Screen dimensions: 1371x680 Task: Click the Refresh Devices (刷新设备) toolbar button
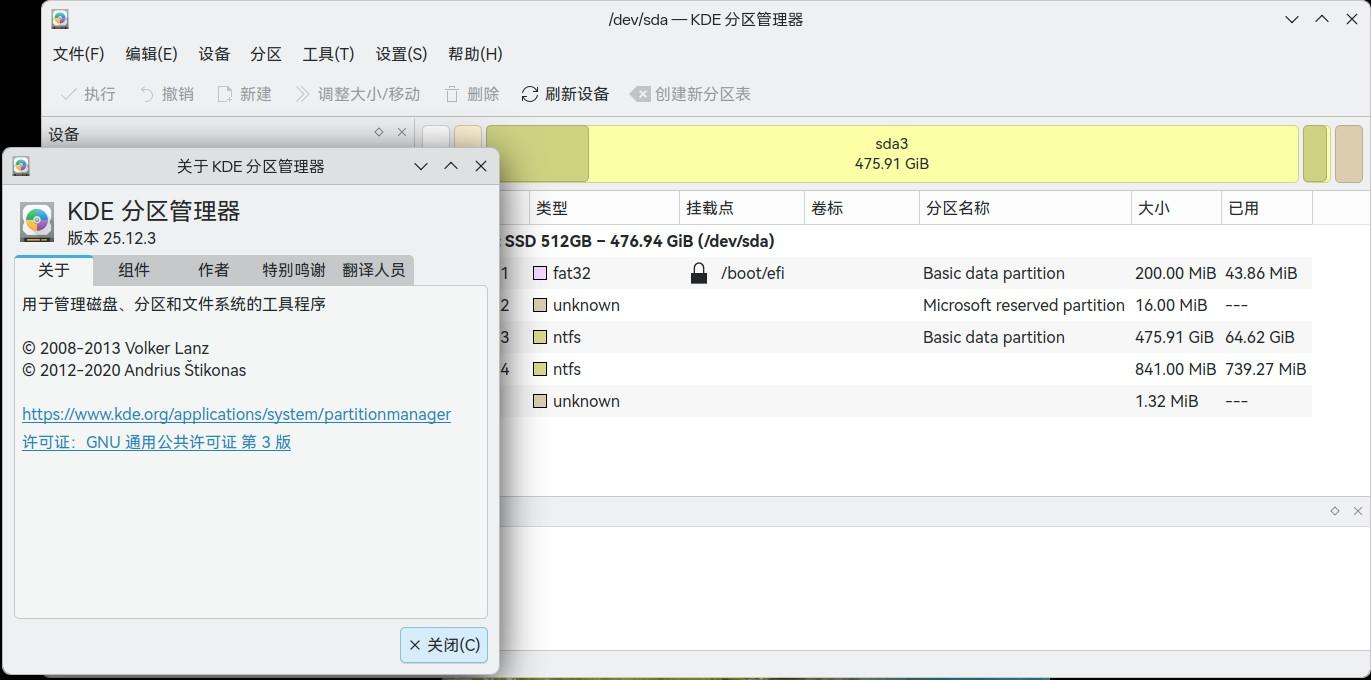click(x=565, y=94)
